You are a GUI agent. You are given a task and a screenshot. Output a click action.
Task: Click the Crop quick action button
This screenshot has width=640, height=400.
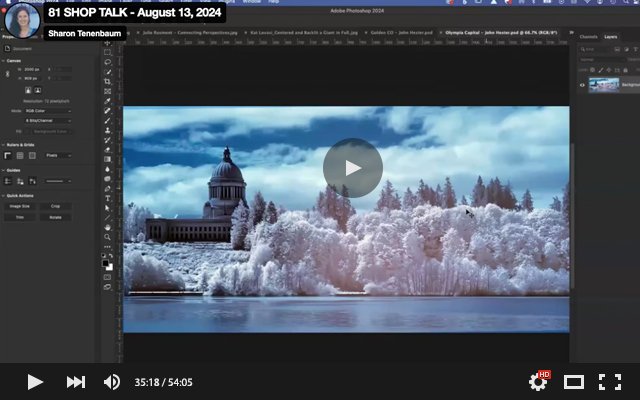[x=56, y=207]
